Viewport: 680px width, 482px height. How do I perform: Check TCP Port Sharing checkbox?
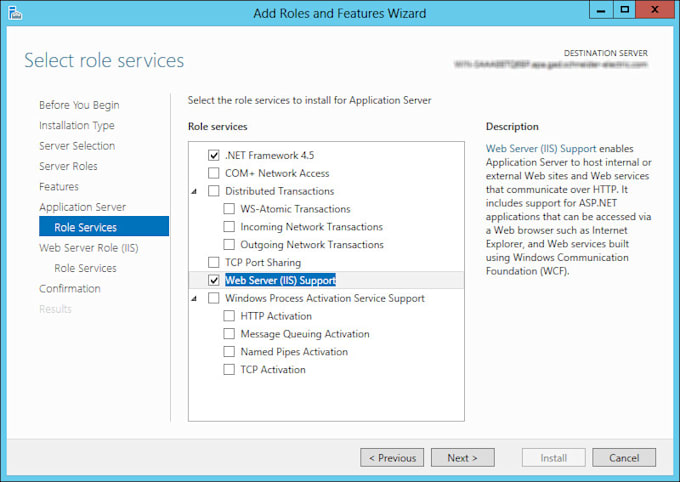pyautogui.click(x=213, y=262)
